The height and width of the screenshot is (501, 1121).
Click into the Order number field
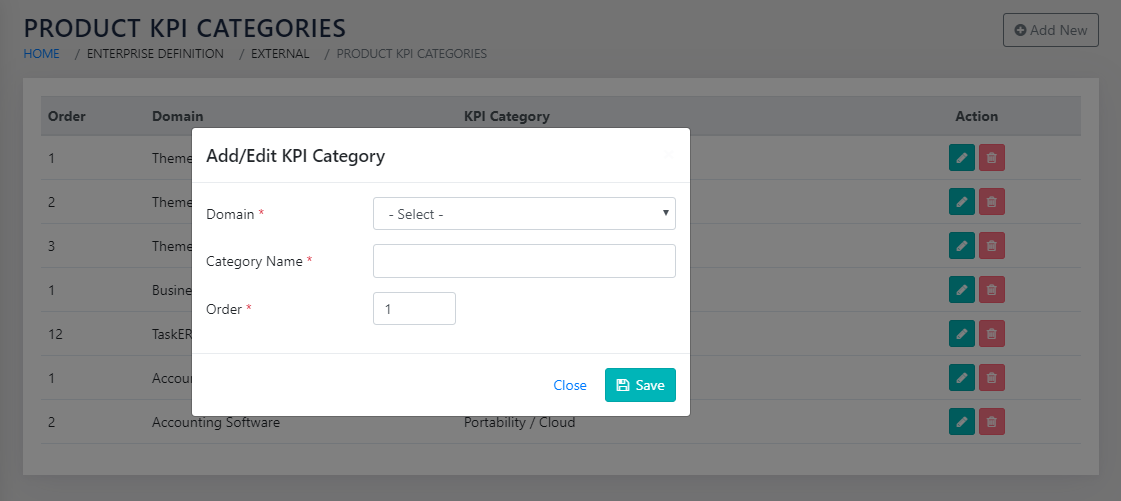tap(414, 309)
